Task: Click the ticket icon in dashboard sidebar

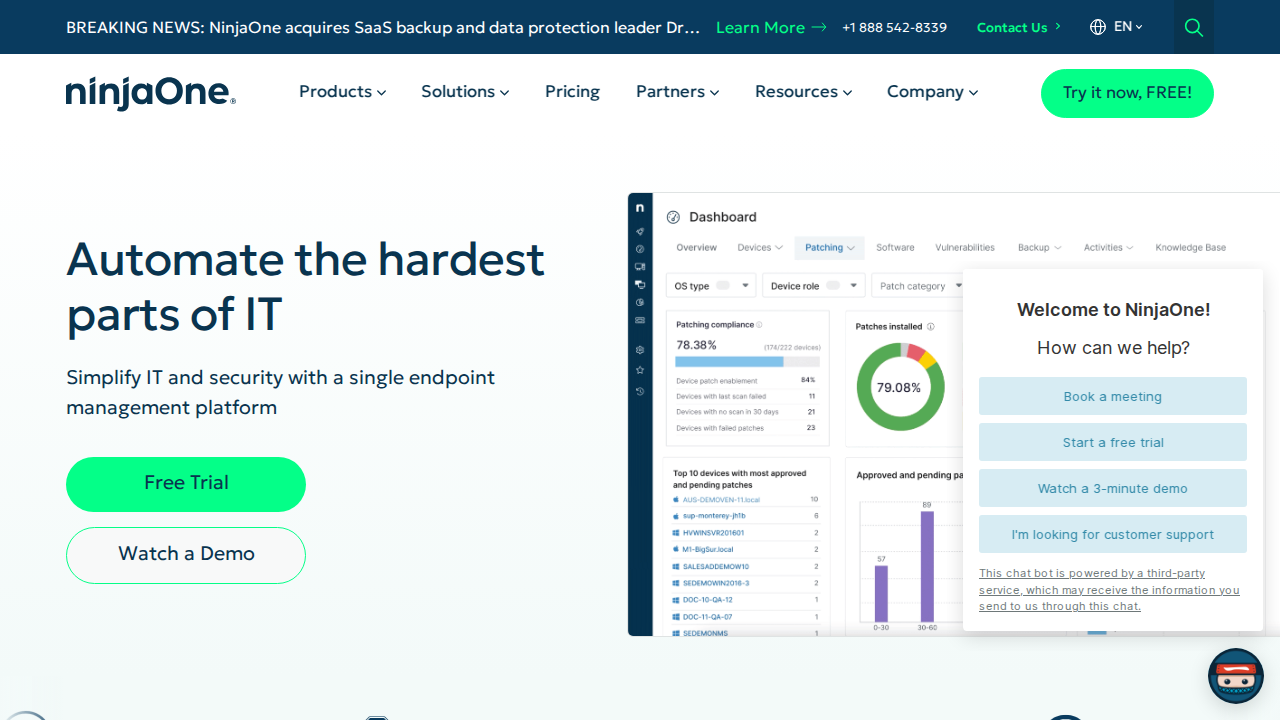Action: point(640,320)
